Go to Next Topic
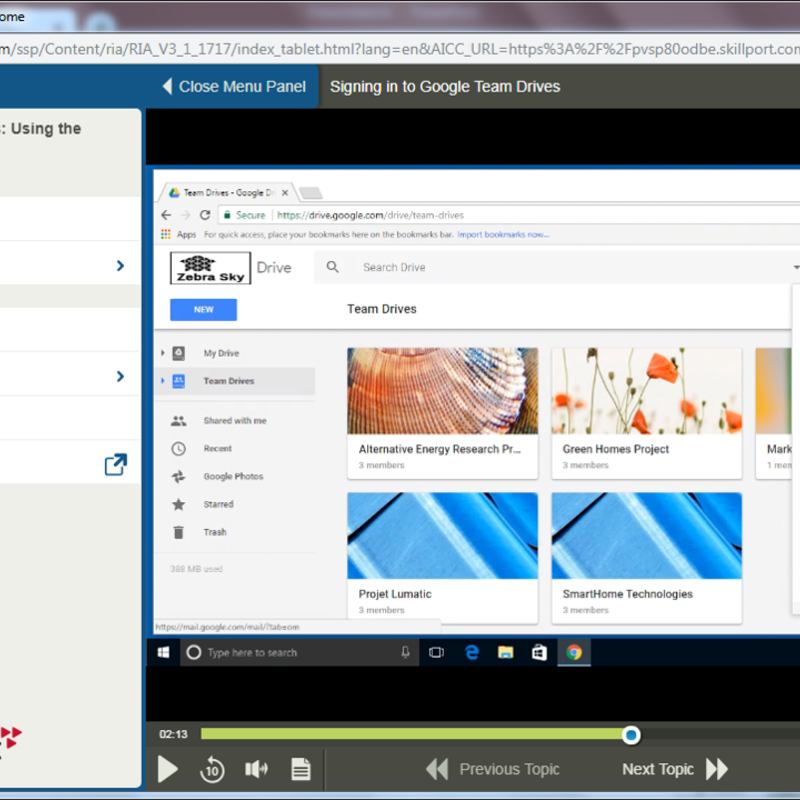Image resolution: width=800 pixels, height=800 pixels. (674, 769)
